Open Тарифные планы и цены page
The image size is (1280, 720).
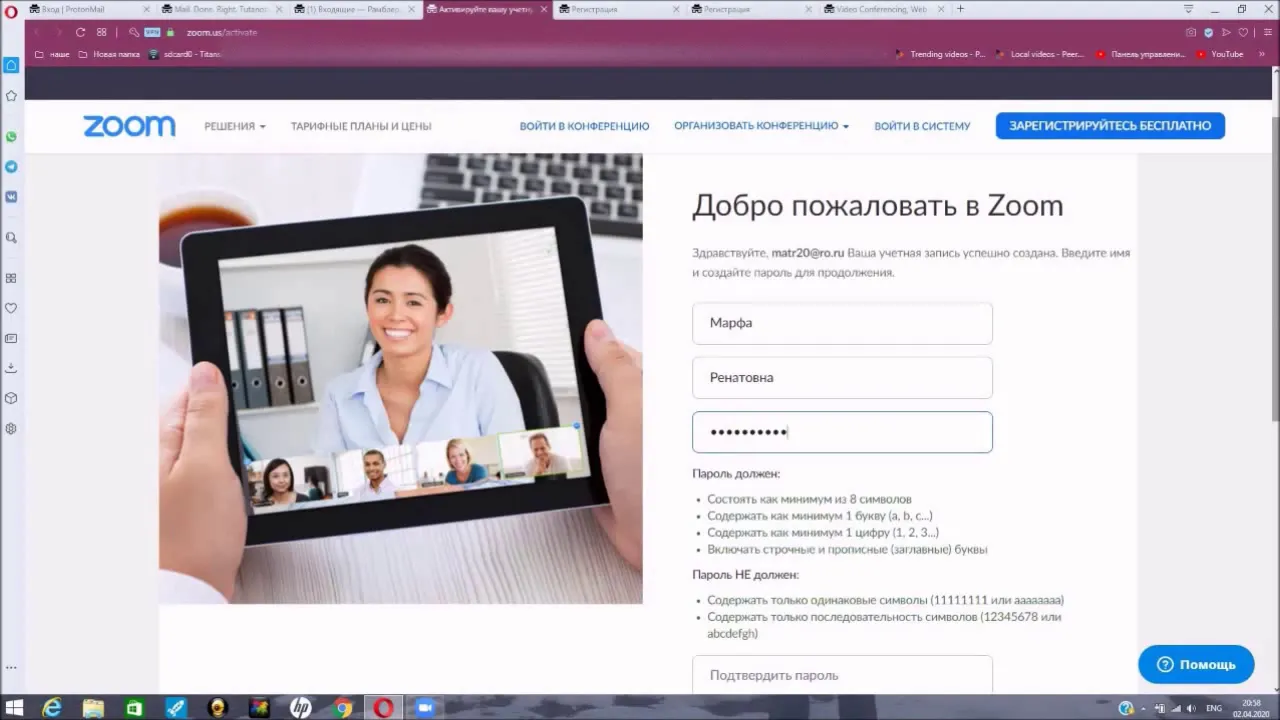pos(361,126)
